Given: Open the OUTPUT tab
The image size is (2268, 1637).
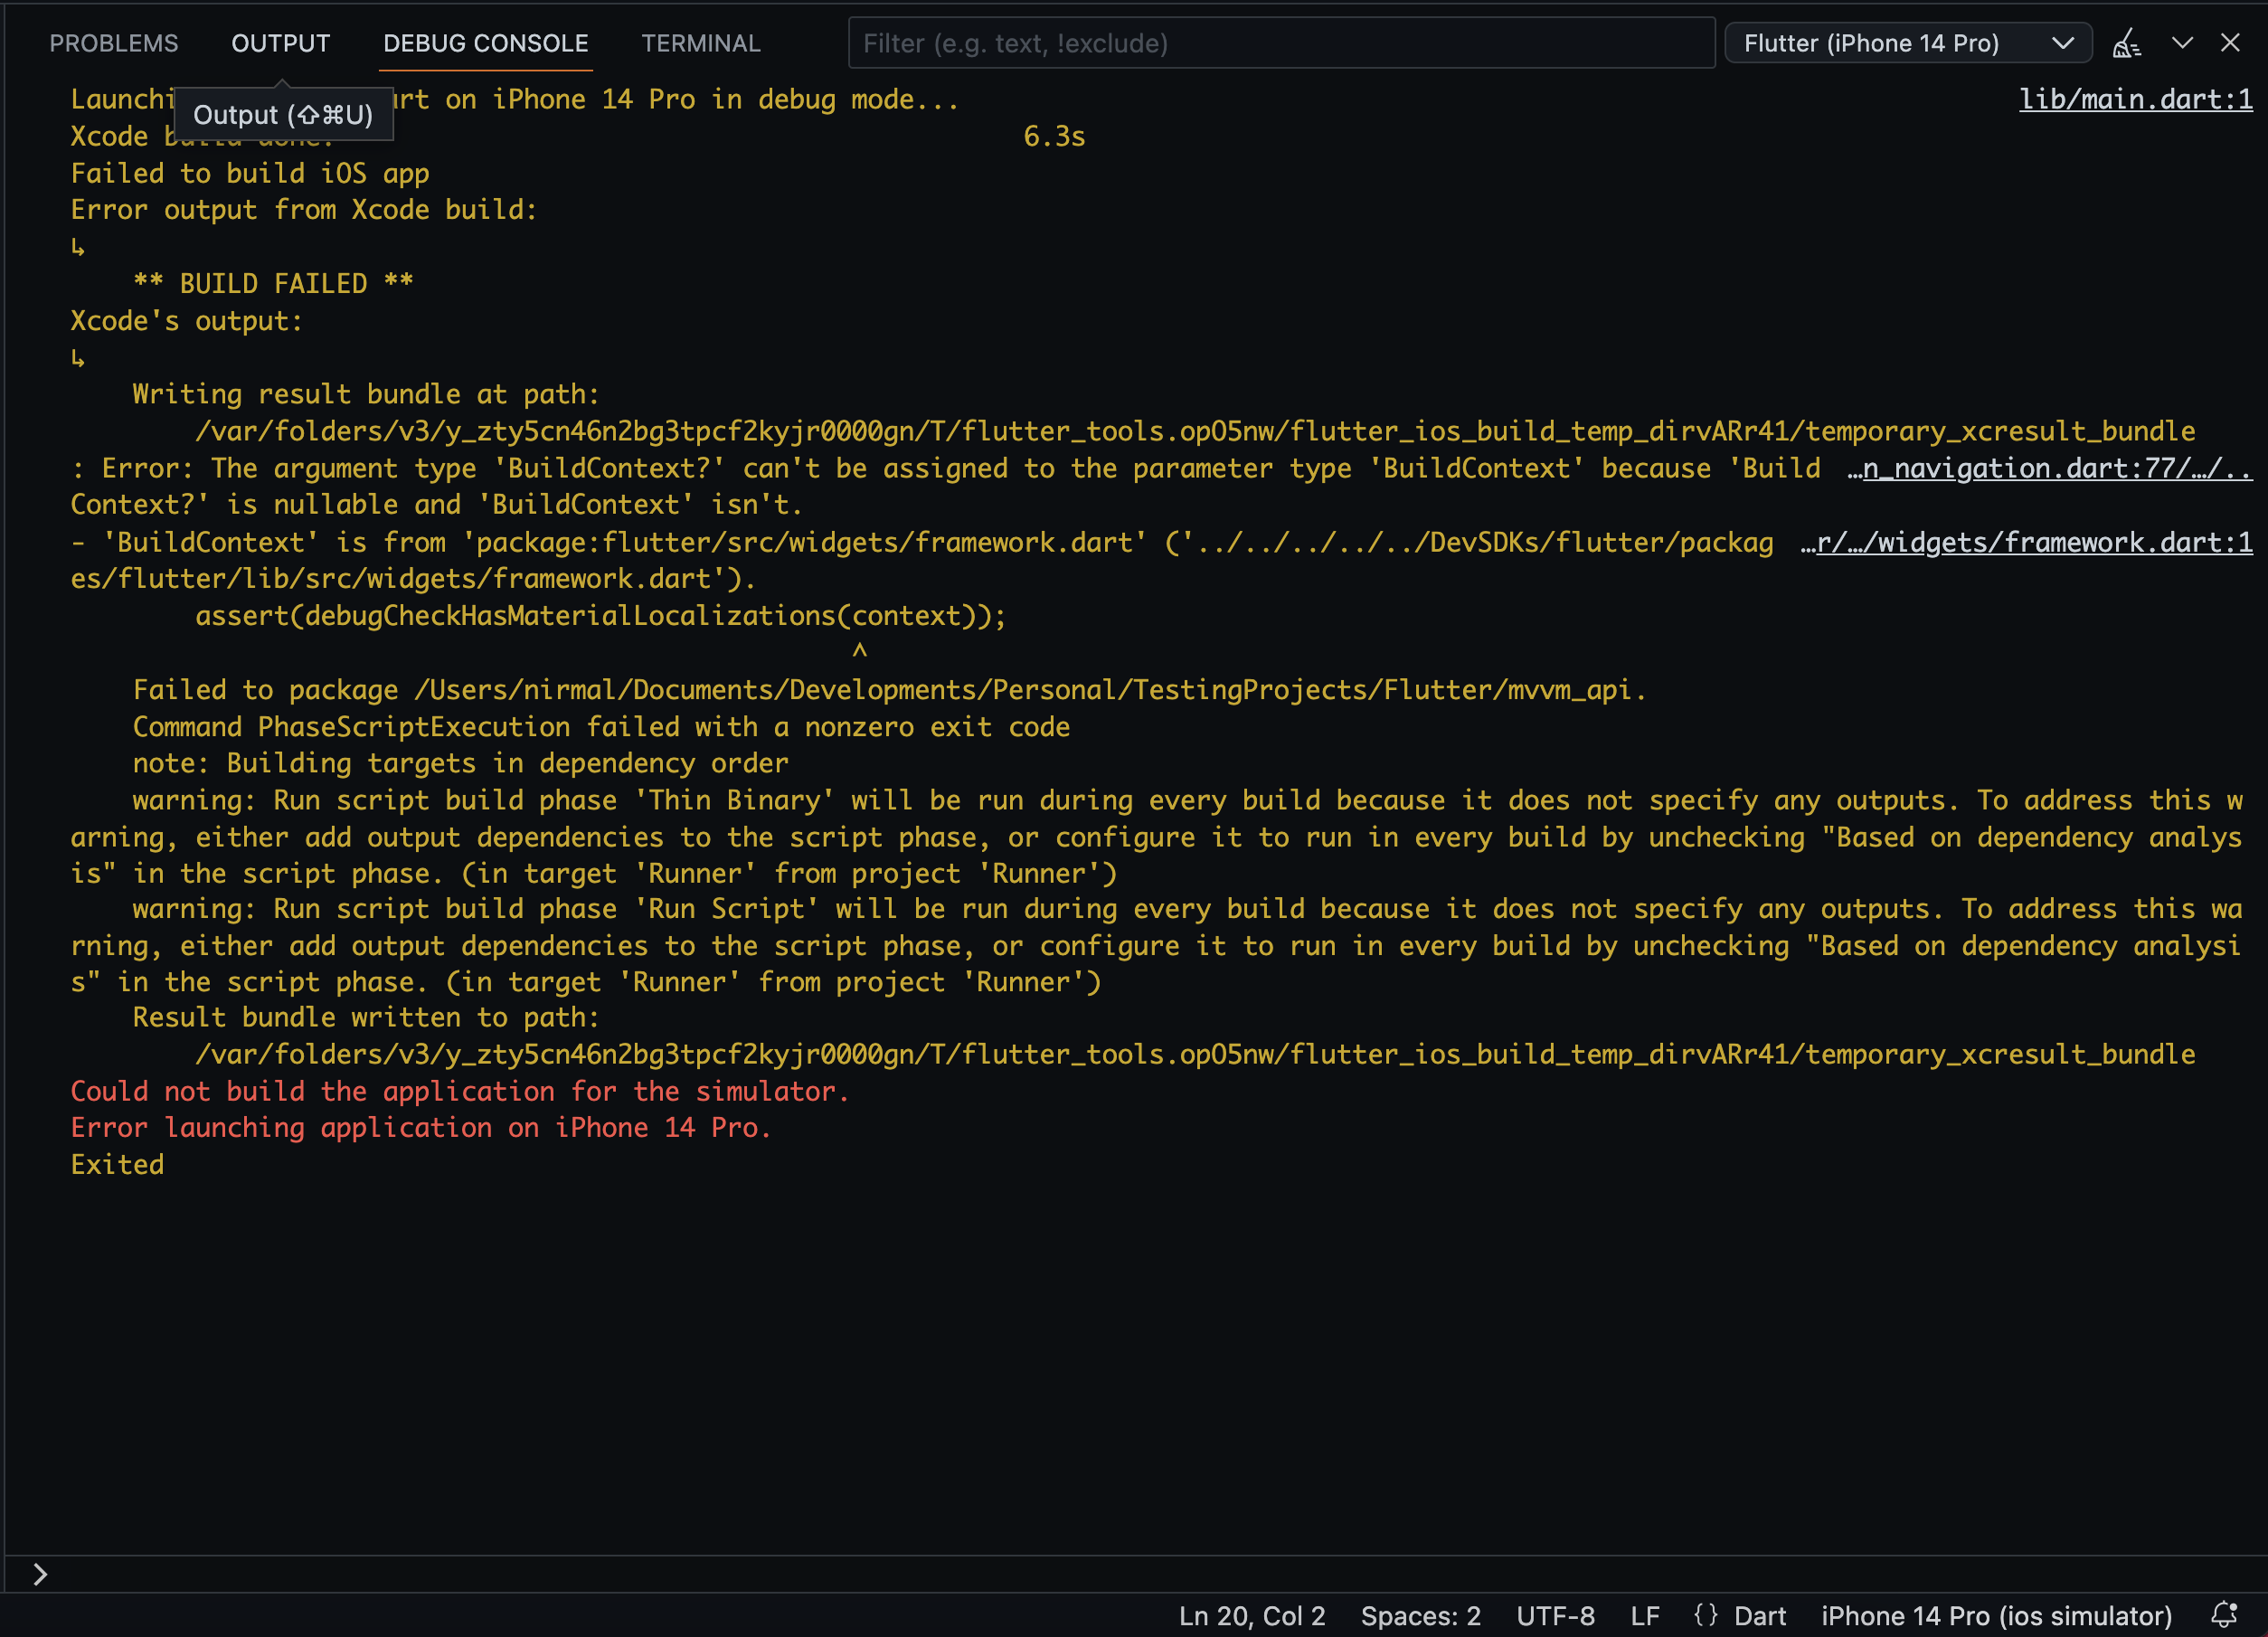Looking at the screenshot, I should 280,43.
